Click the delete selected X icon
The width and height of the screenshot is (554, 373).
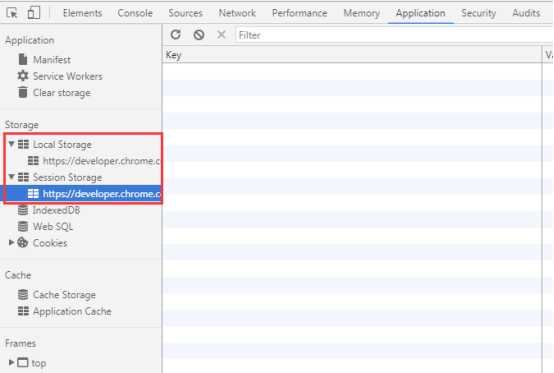pyautogui.click(x=222, y=35)
